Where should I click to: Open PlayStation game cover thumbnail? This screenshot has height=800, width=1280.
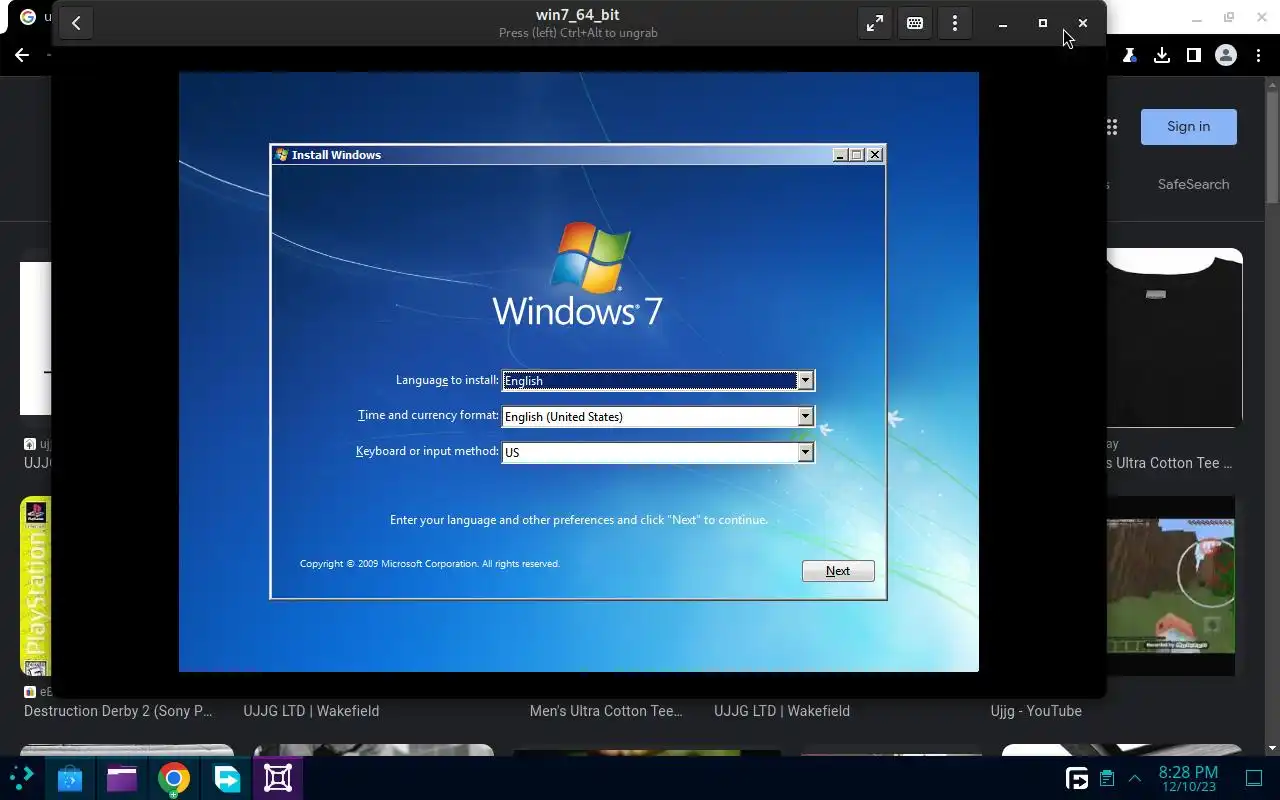[x=35, y=586]
